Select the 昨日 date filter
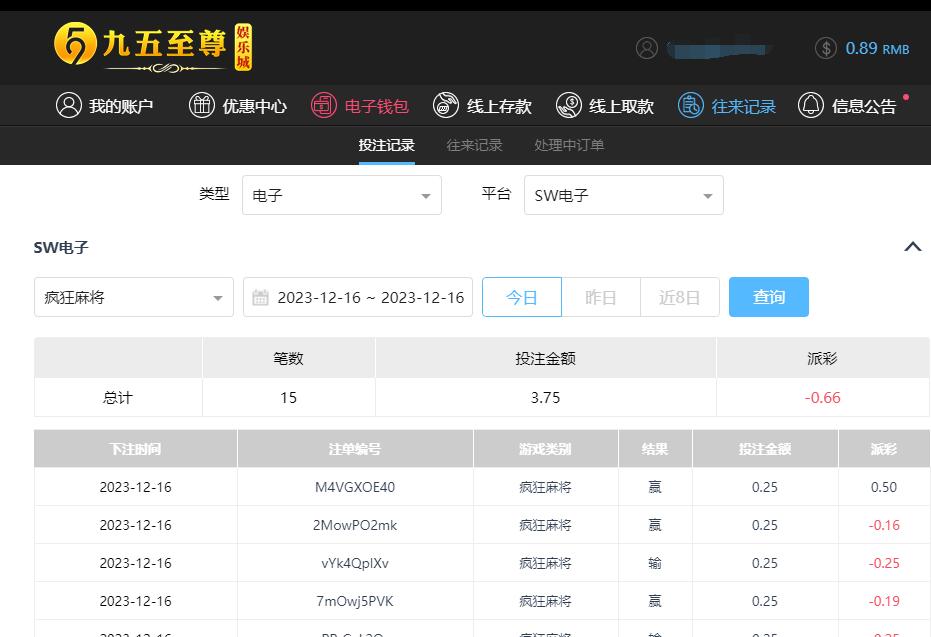The image size is (931, 637). tap(601, 297)
